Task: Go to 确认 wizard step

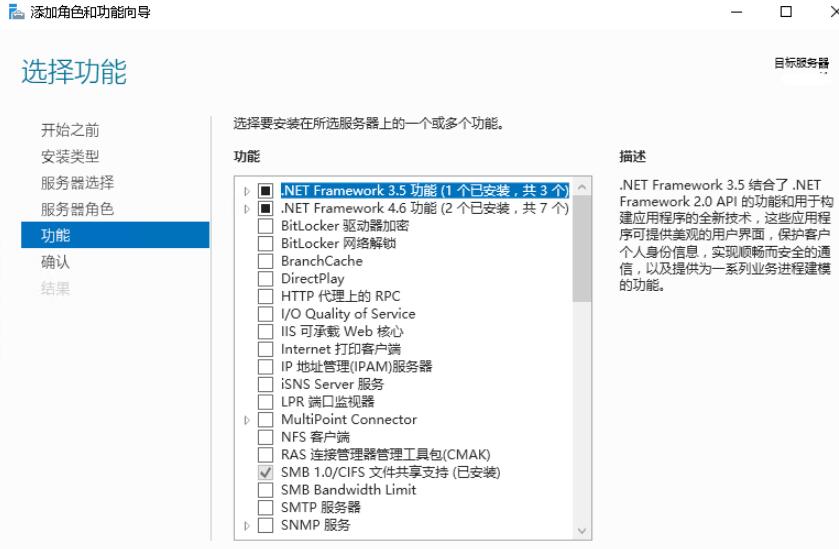Action: pyautogui.click(x=55, y=262)
